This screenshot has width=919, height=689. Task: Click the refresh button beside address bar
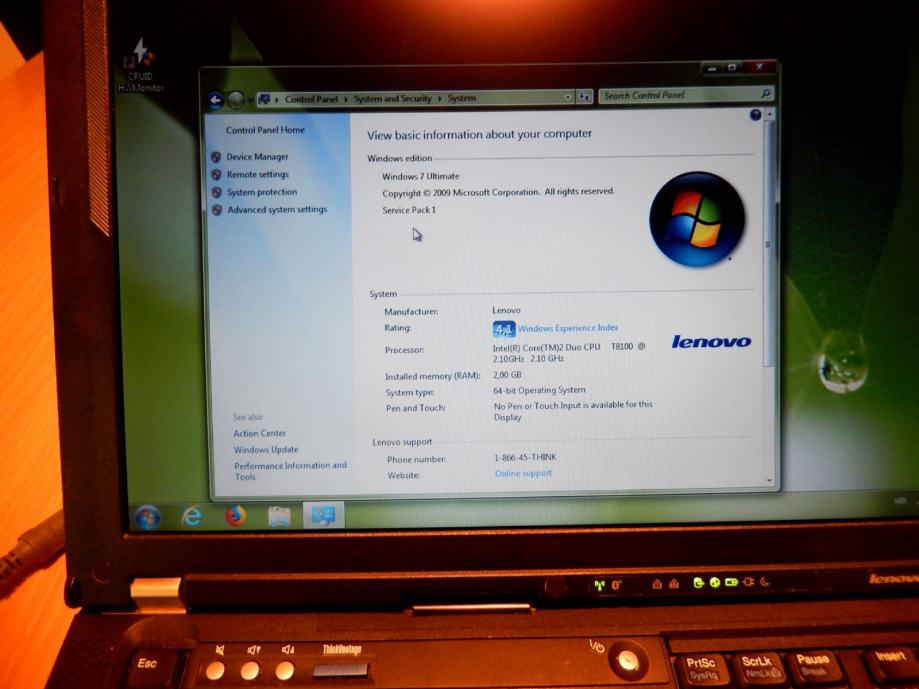pos(584,97)
